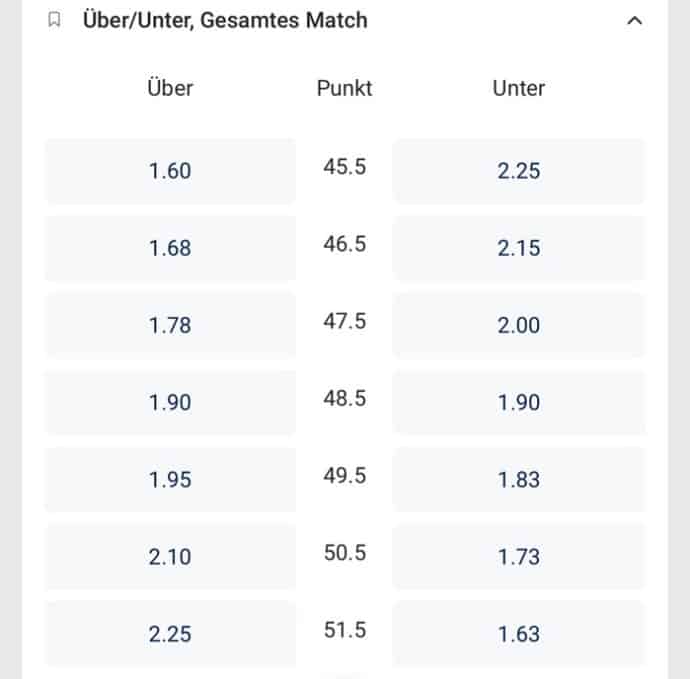Select Unter 45.5 at odds 2.25
Screen dimensions: 690x679
[x=518, y=171]
